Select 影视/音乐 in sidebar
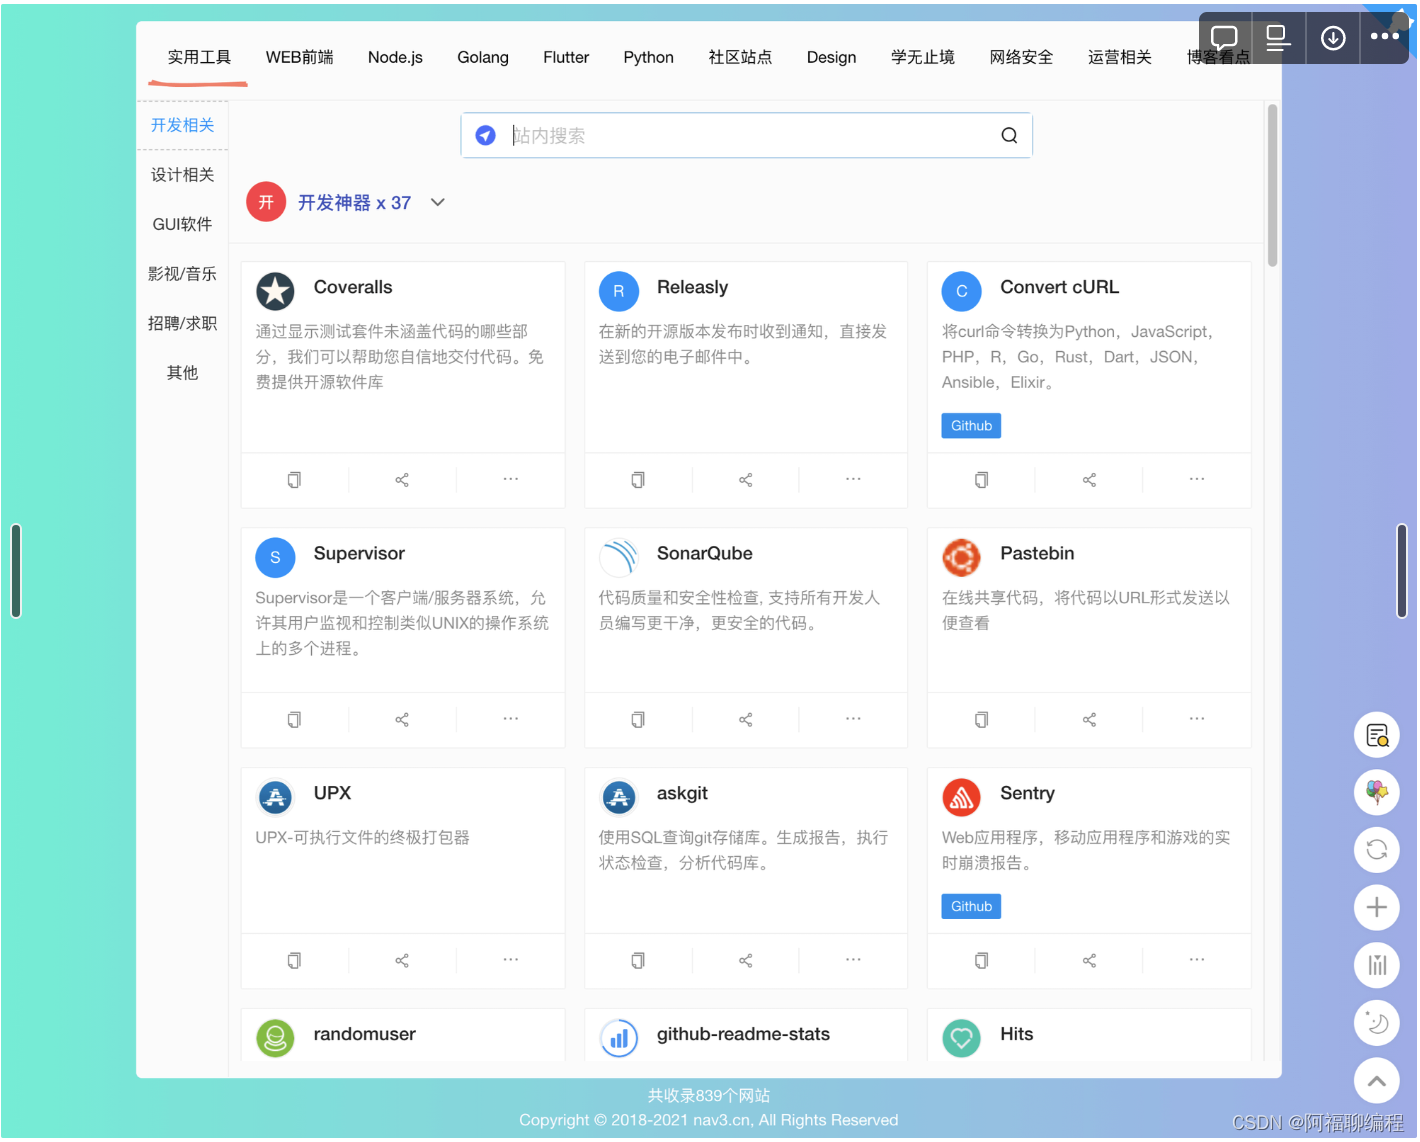The width and height of the screenshot is (1420, 1142). pyautogui.click(x=183, y=274)
